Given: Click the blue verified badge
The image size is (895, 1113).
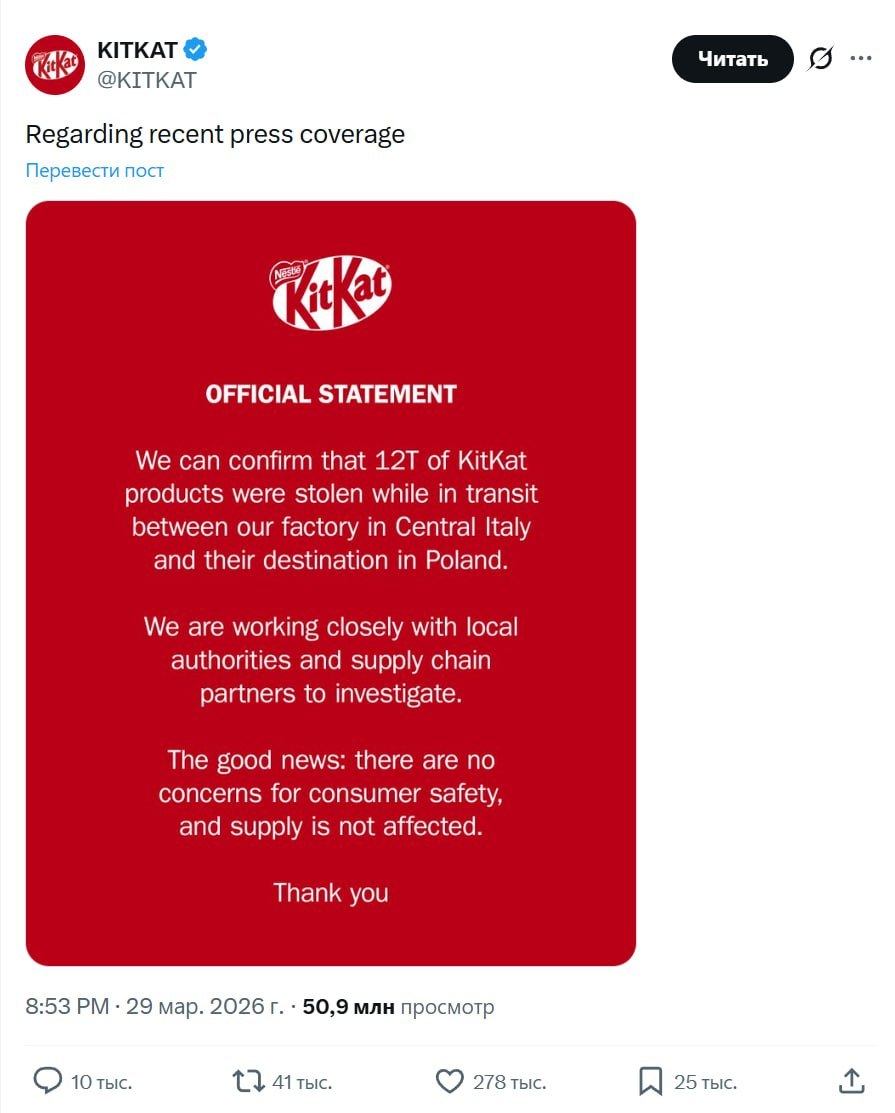Looking at the screenshot, I should (x=195, y=50).
